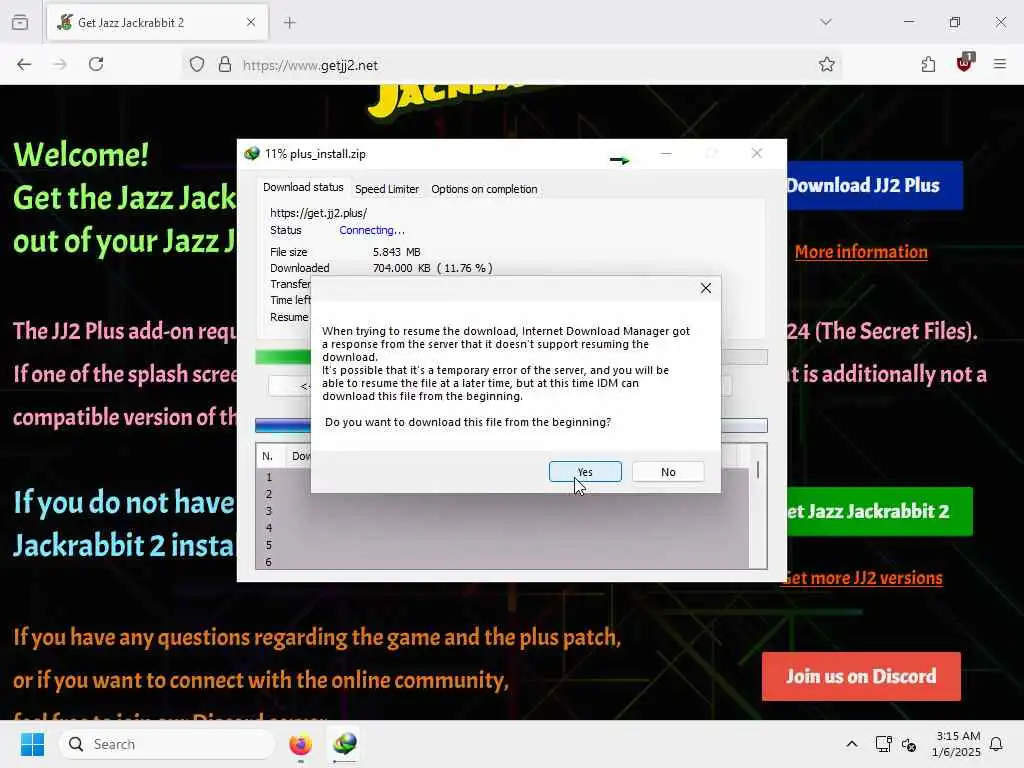The height and width of the screenshot is (768, 1024).
Task: Click the Connecting... status text
Action: point(372,231)
